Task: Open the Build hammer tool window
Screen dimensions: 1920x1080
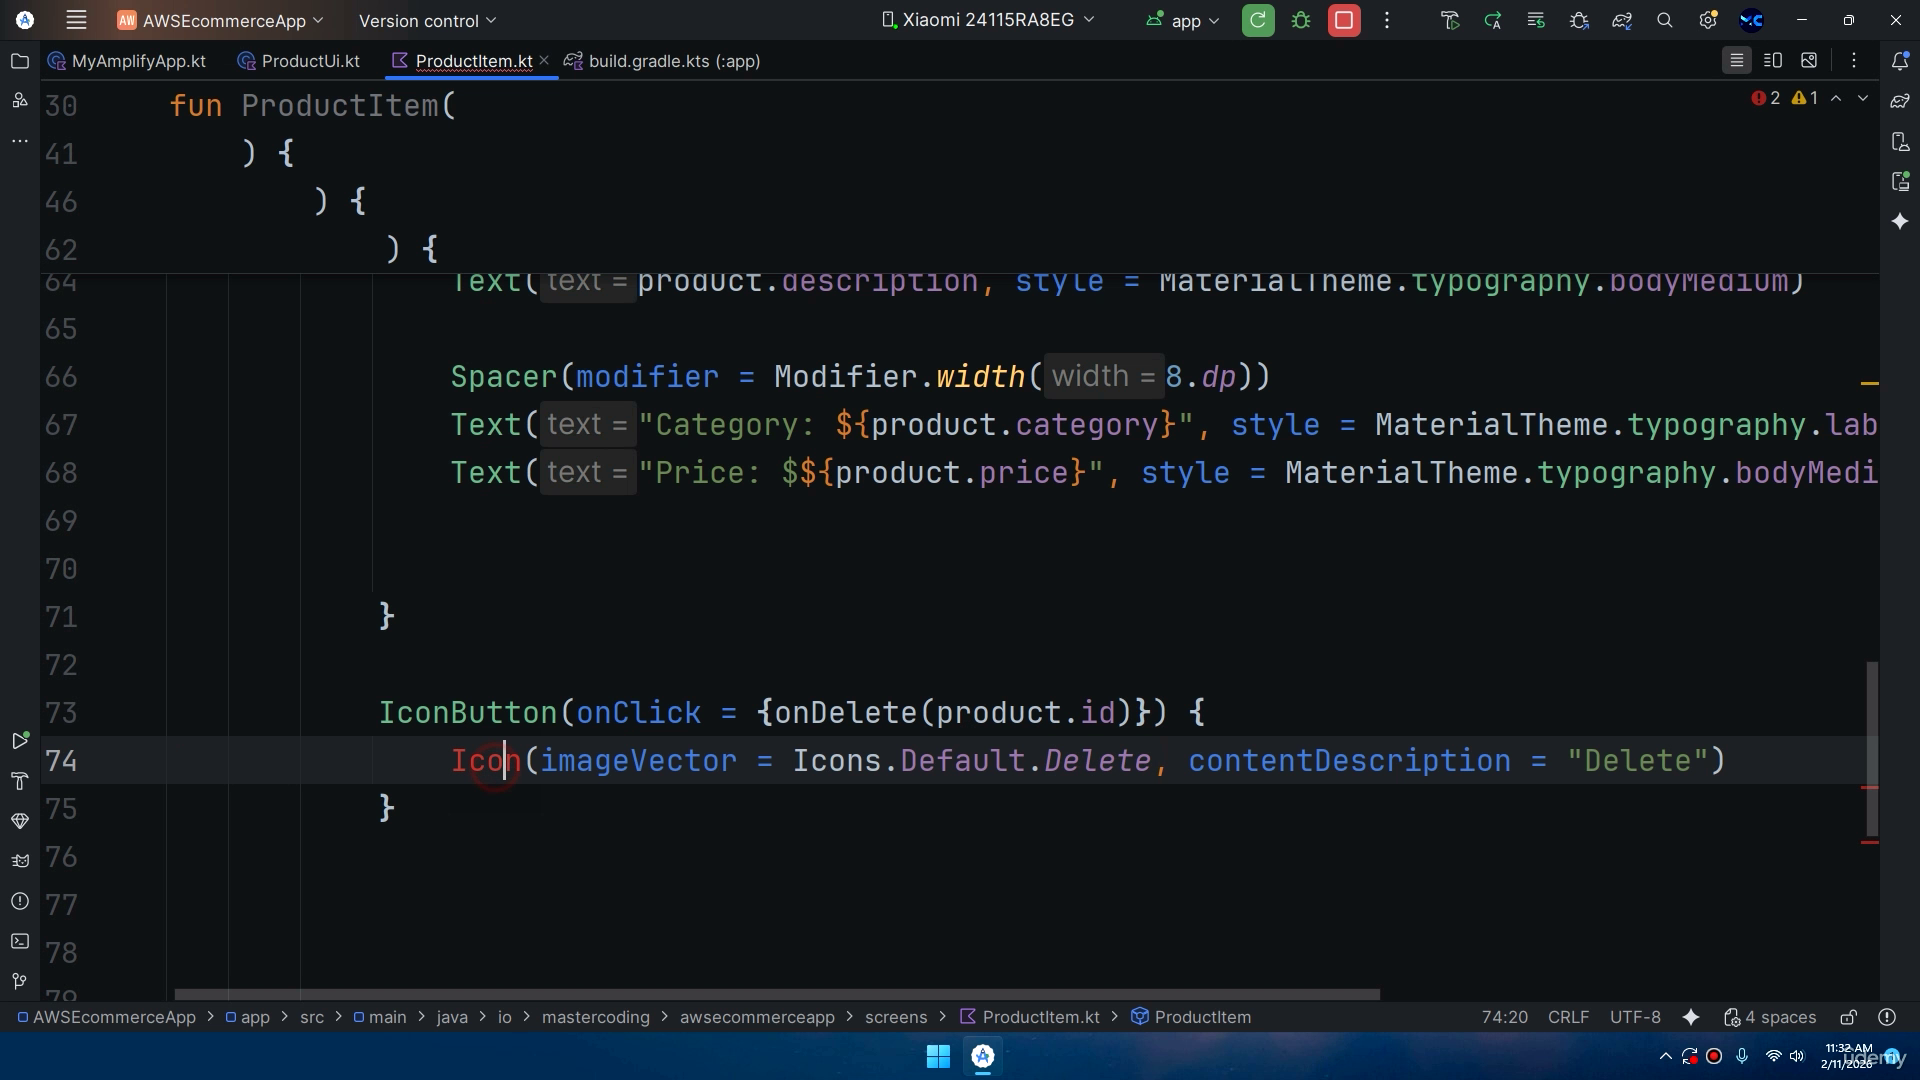Action: [19, 781]
